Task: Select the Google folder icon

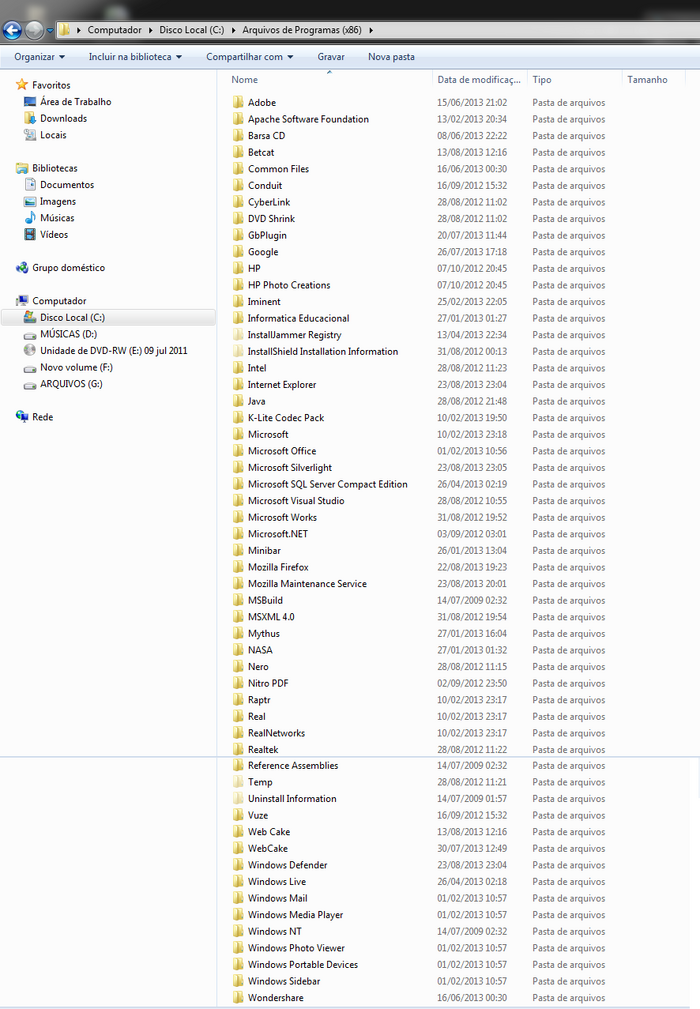Action: [238, 252]
